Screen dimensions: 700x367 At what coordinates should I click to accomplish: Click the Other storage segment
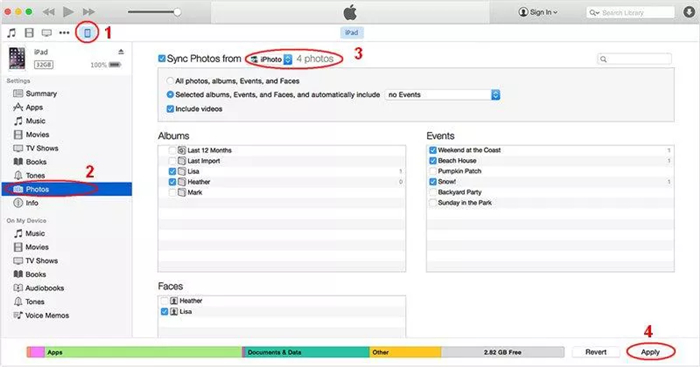point(405,352)
